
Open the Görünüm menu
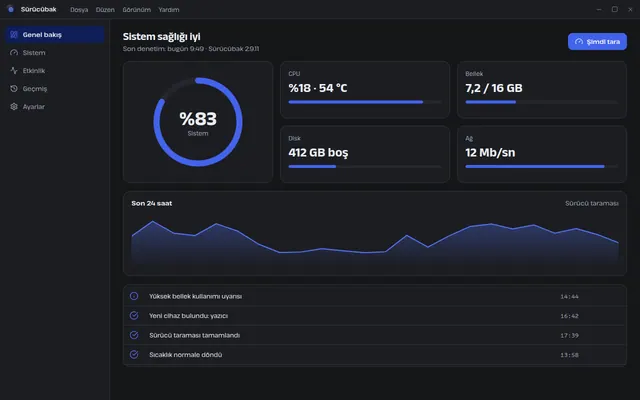(137, 9)
